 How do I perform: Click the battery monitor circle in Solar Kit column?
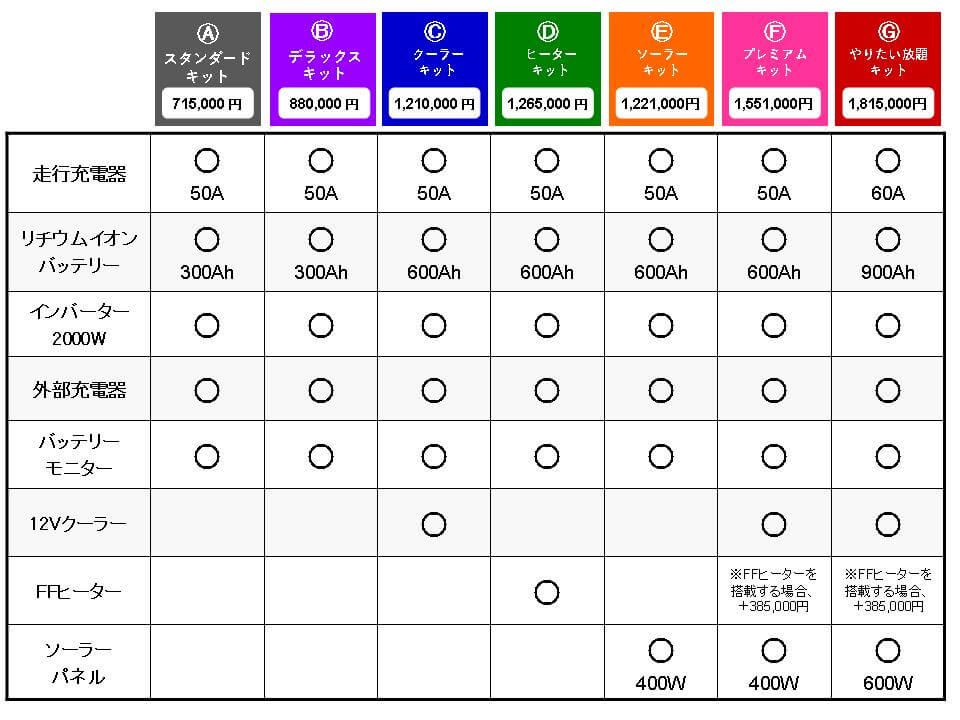[661, 456]
